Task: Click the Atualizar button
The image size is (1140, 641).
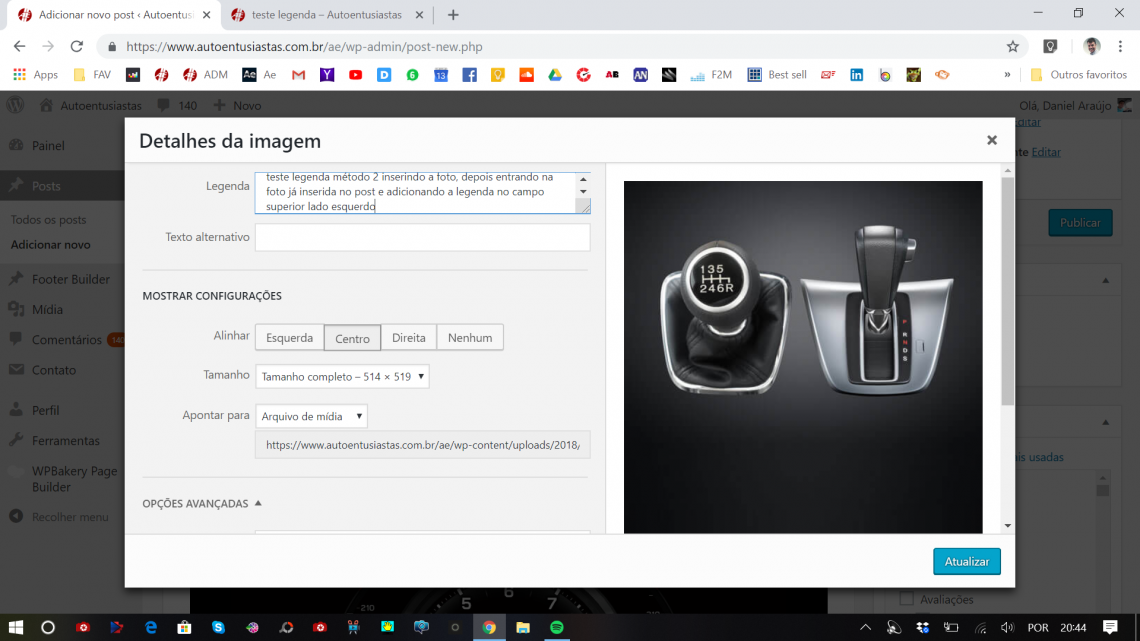Action: click(966, 562)
